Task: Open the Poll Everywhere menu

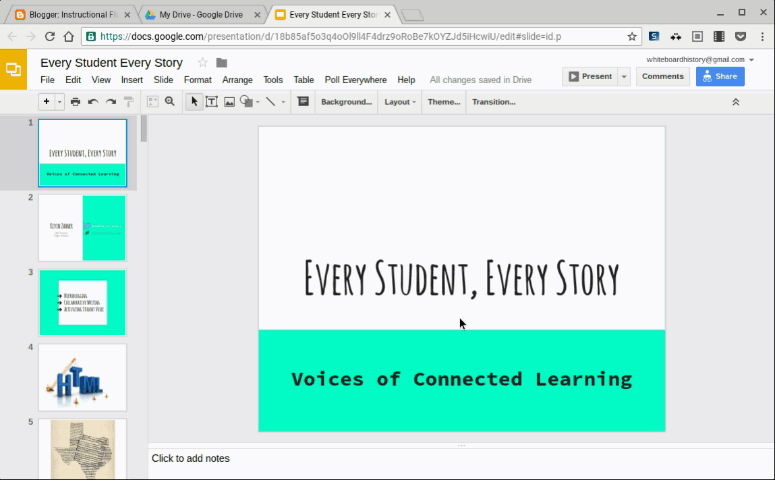Action: pyautogui.click(x=355, y=80)
